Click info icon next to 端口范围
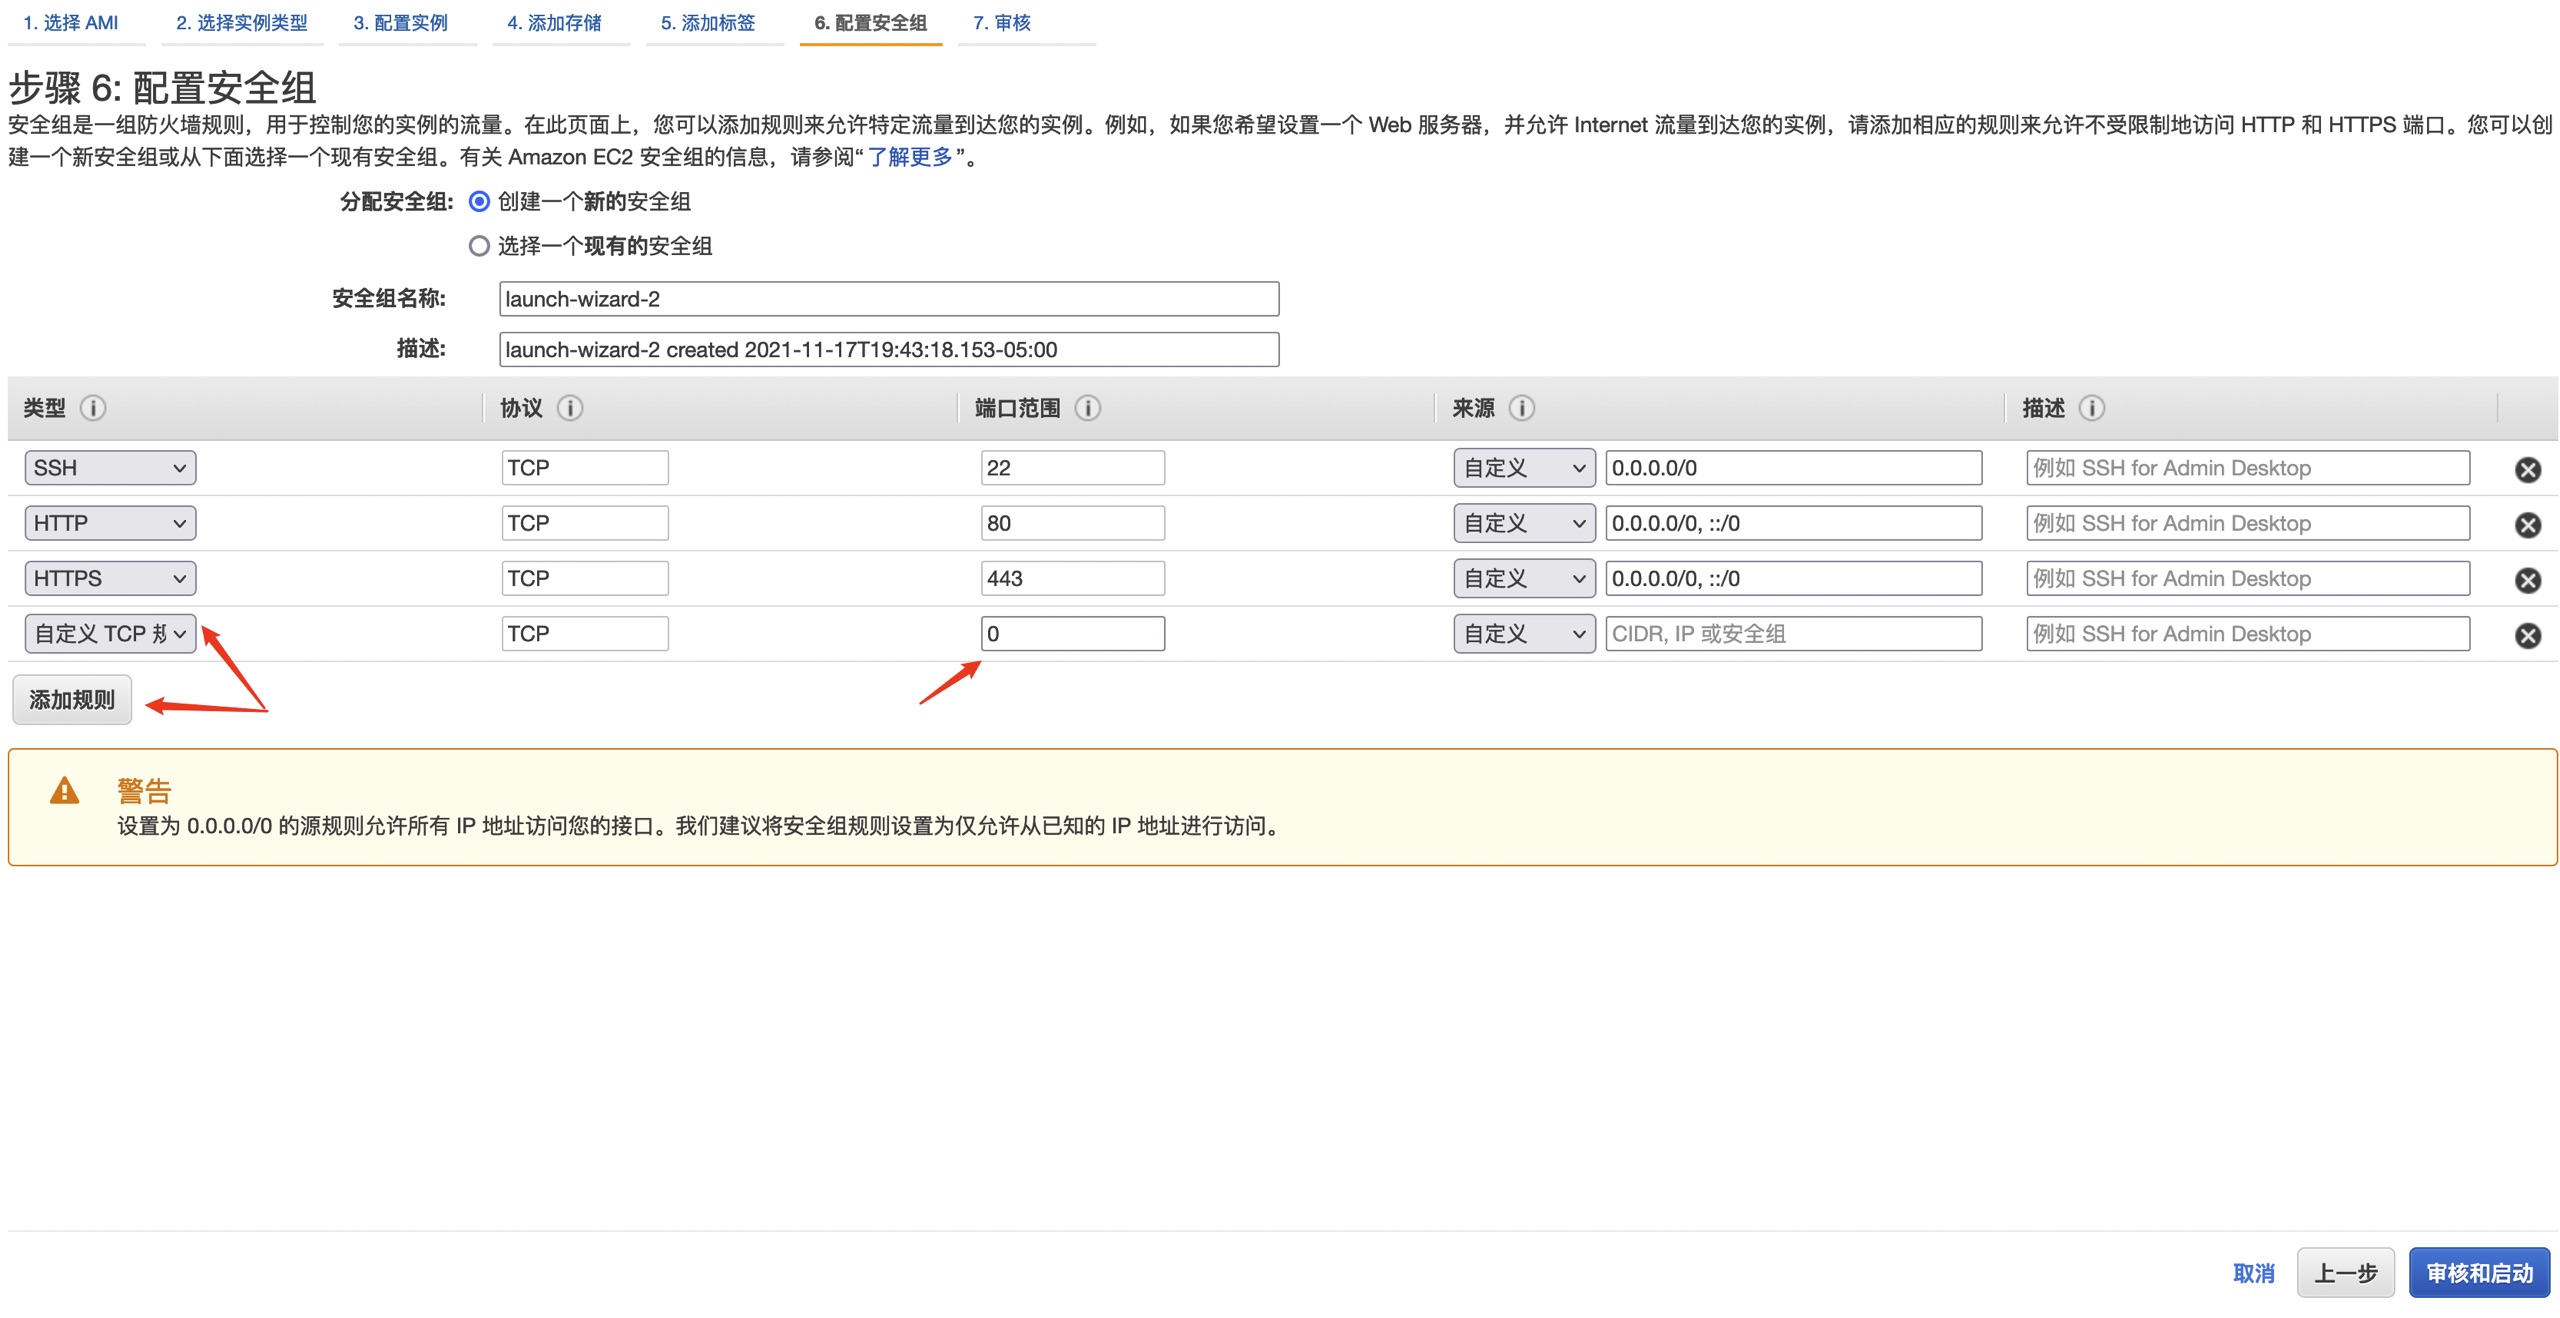 [x=1087, y=408]
